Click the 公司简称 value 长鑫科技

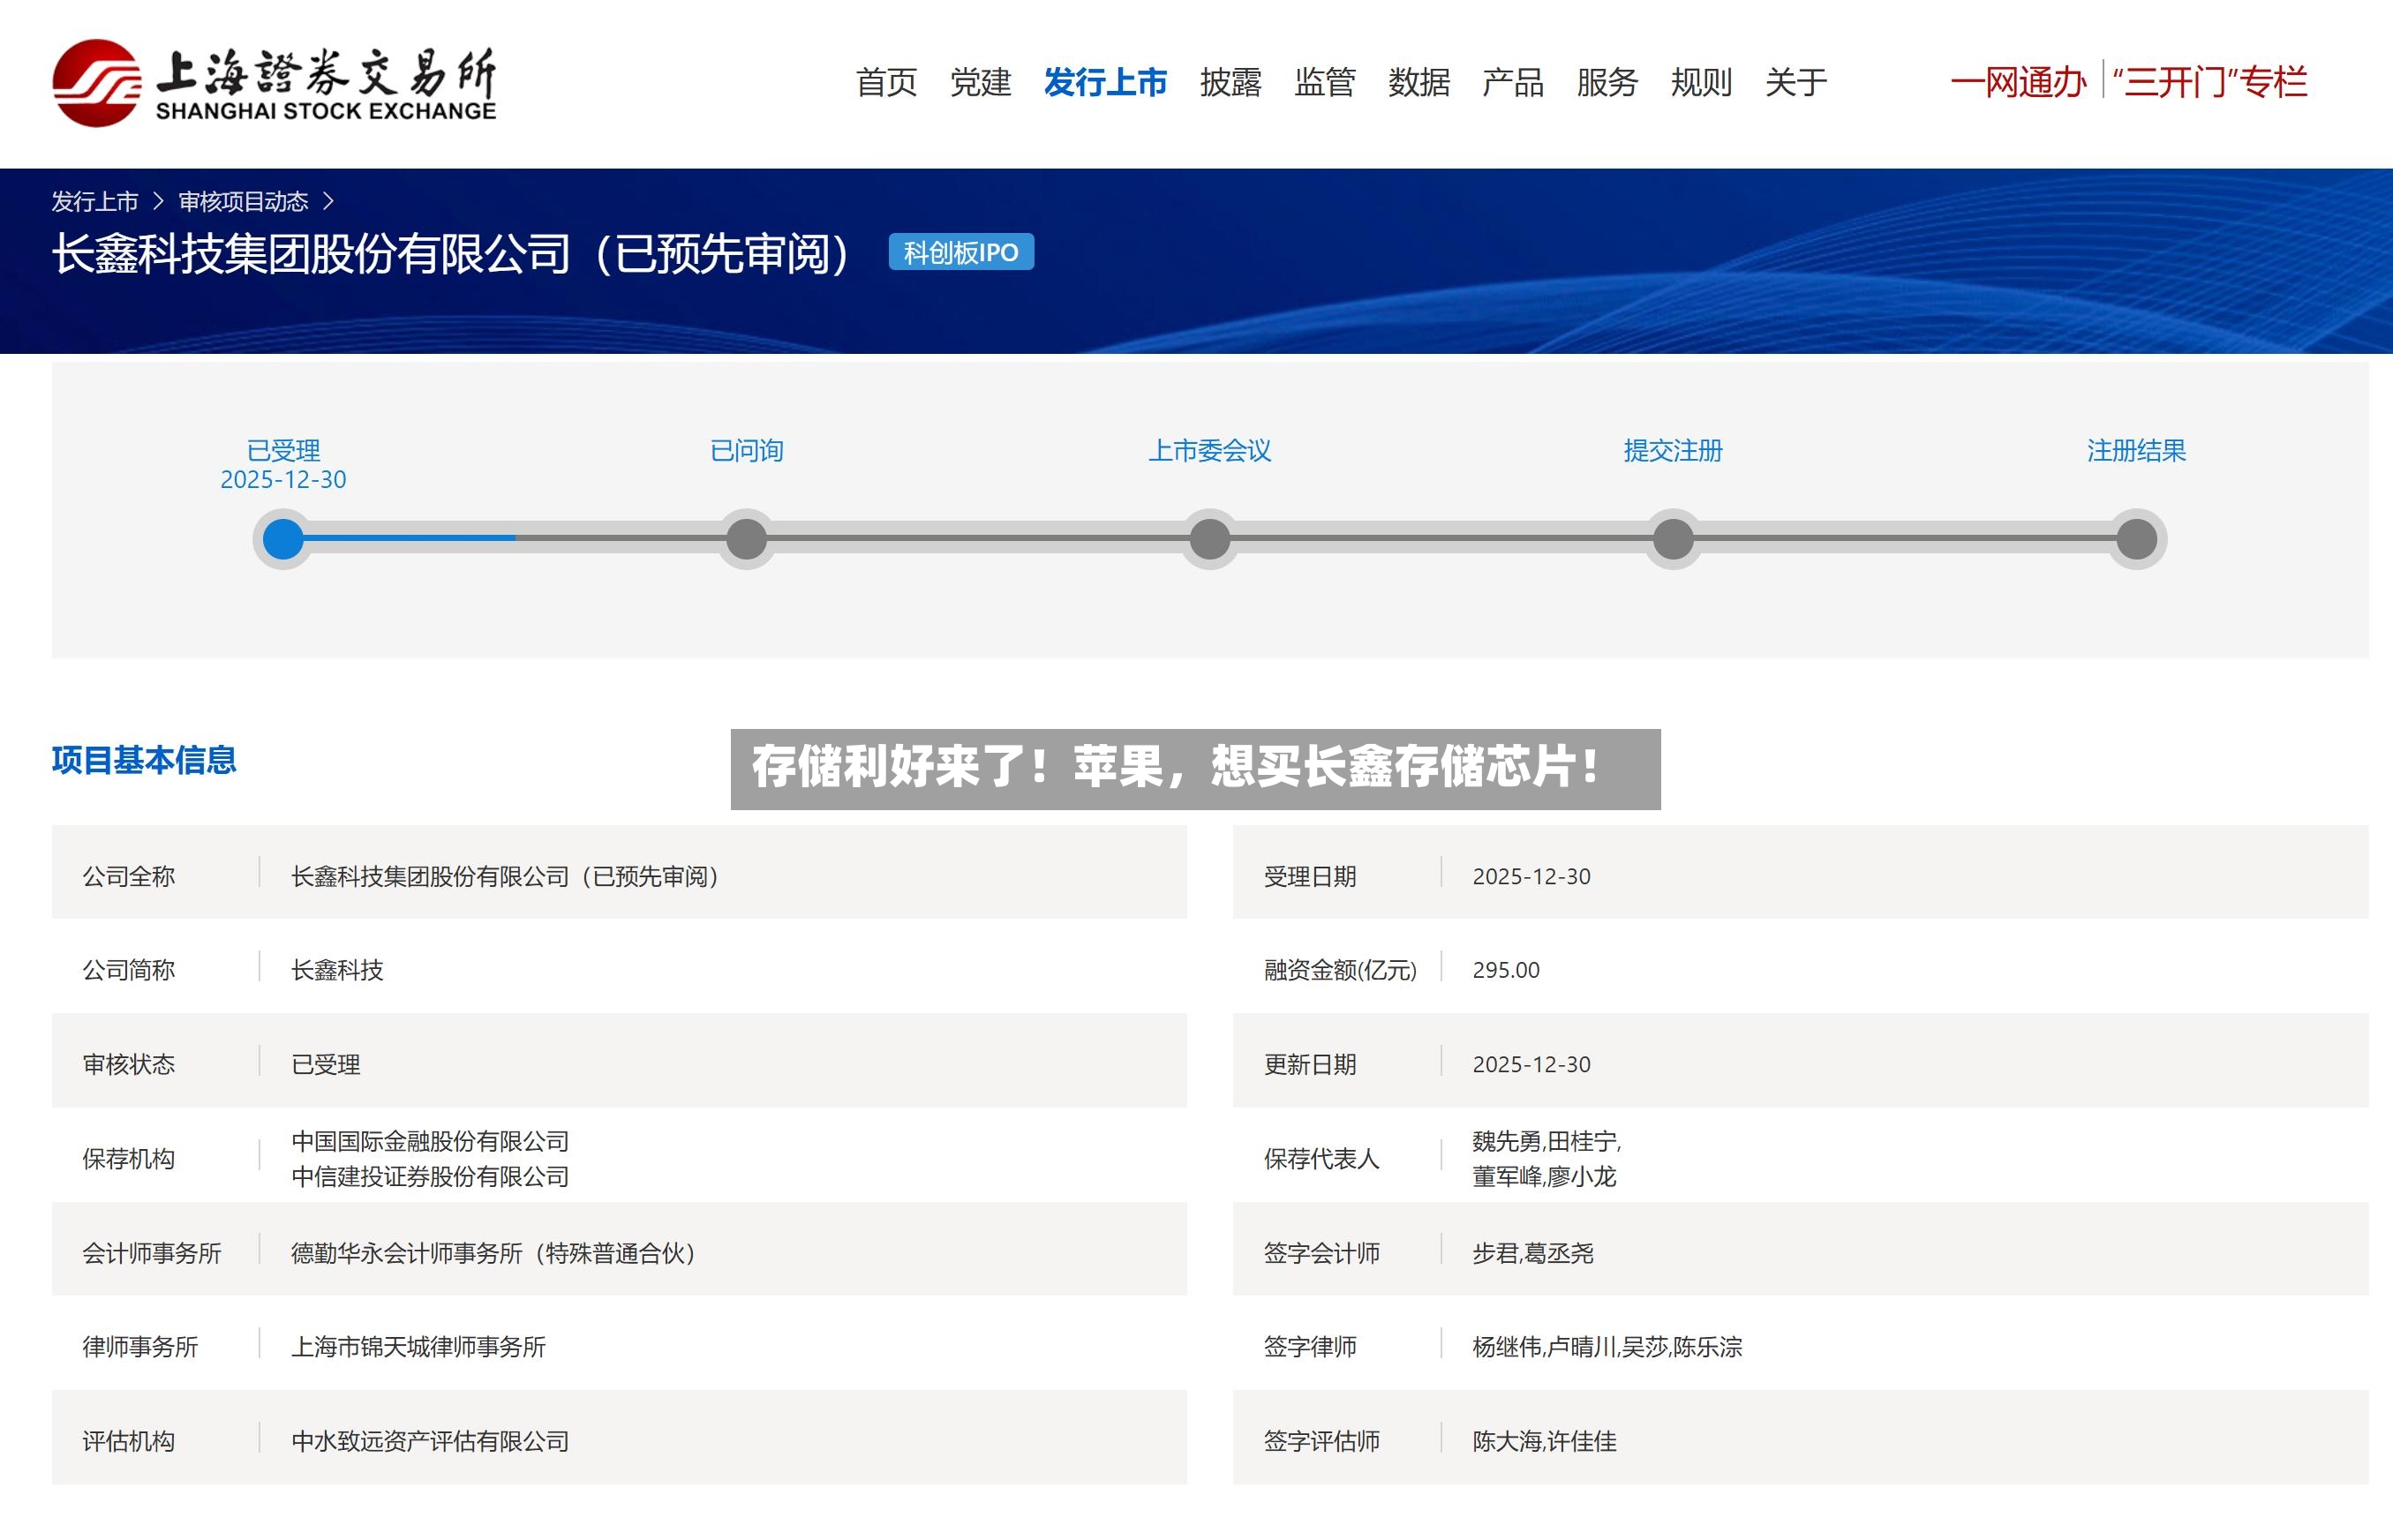337,970
